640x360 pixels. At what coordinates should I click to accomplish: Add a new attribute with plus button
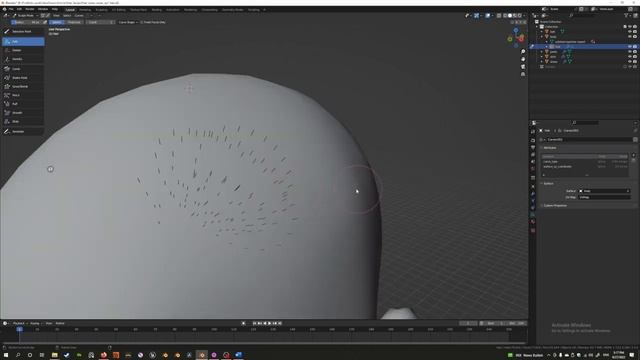(633, 155)
